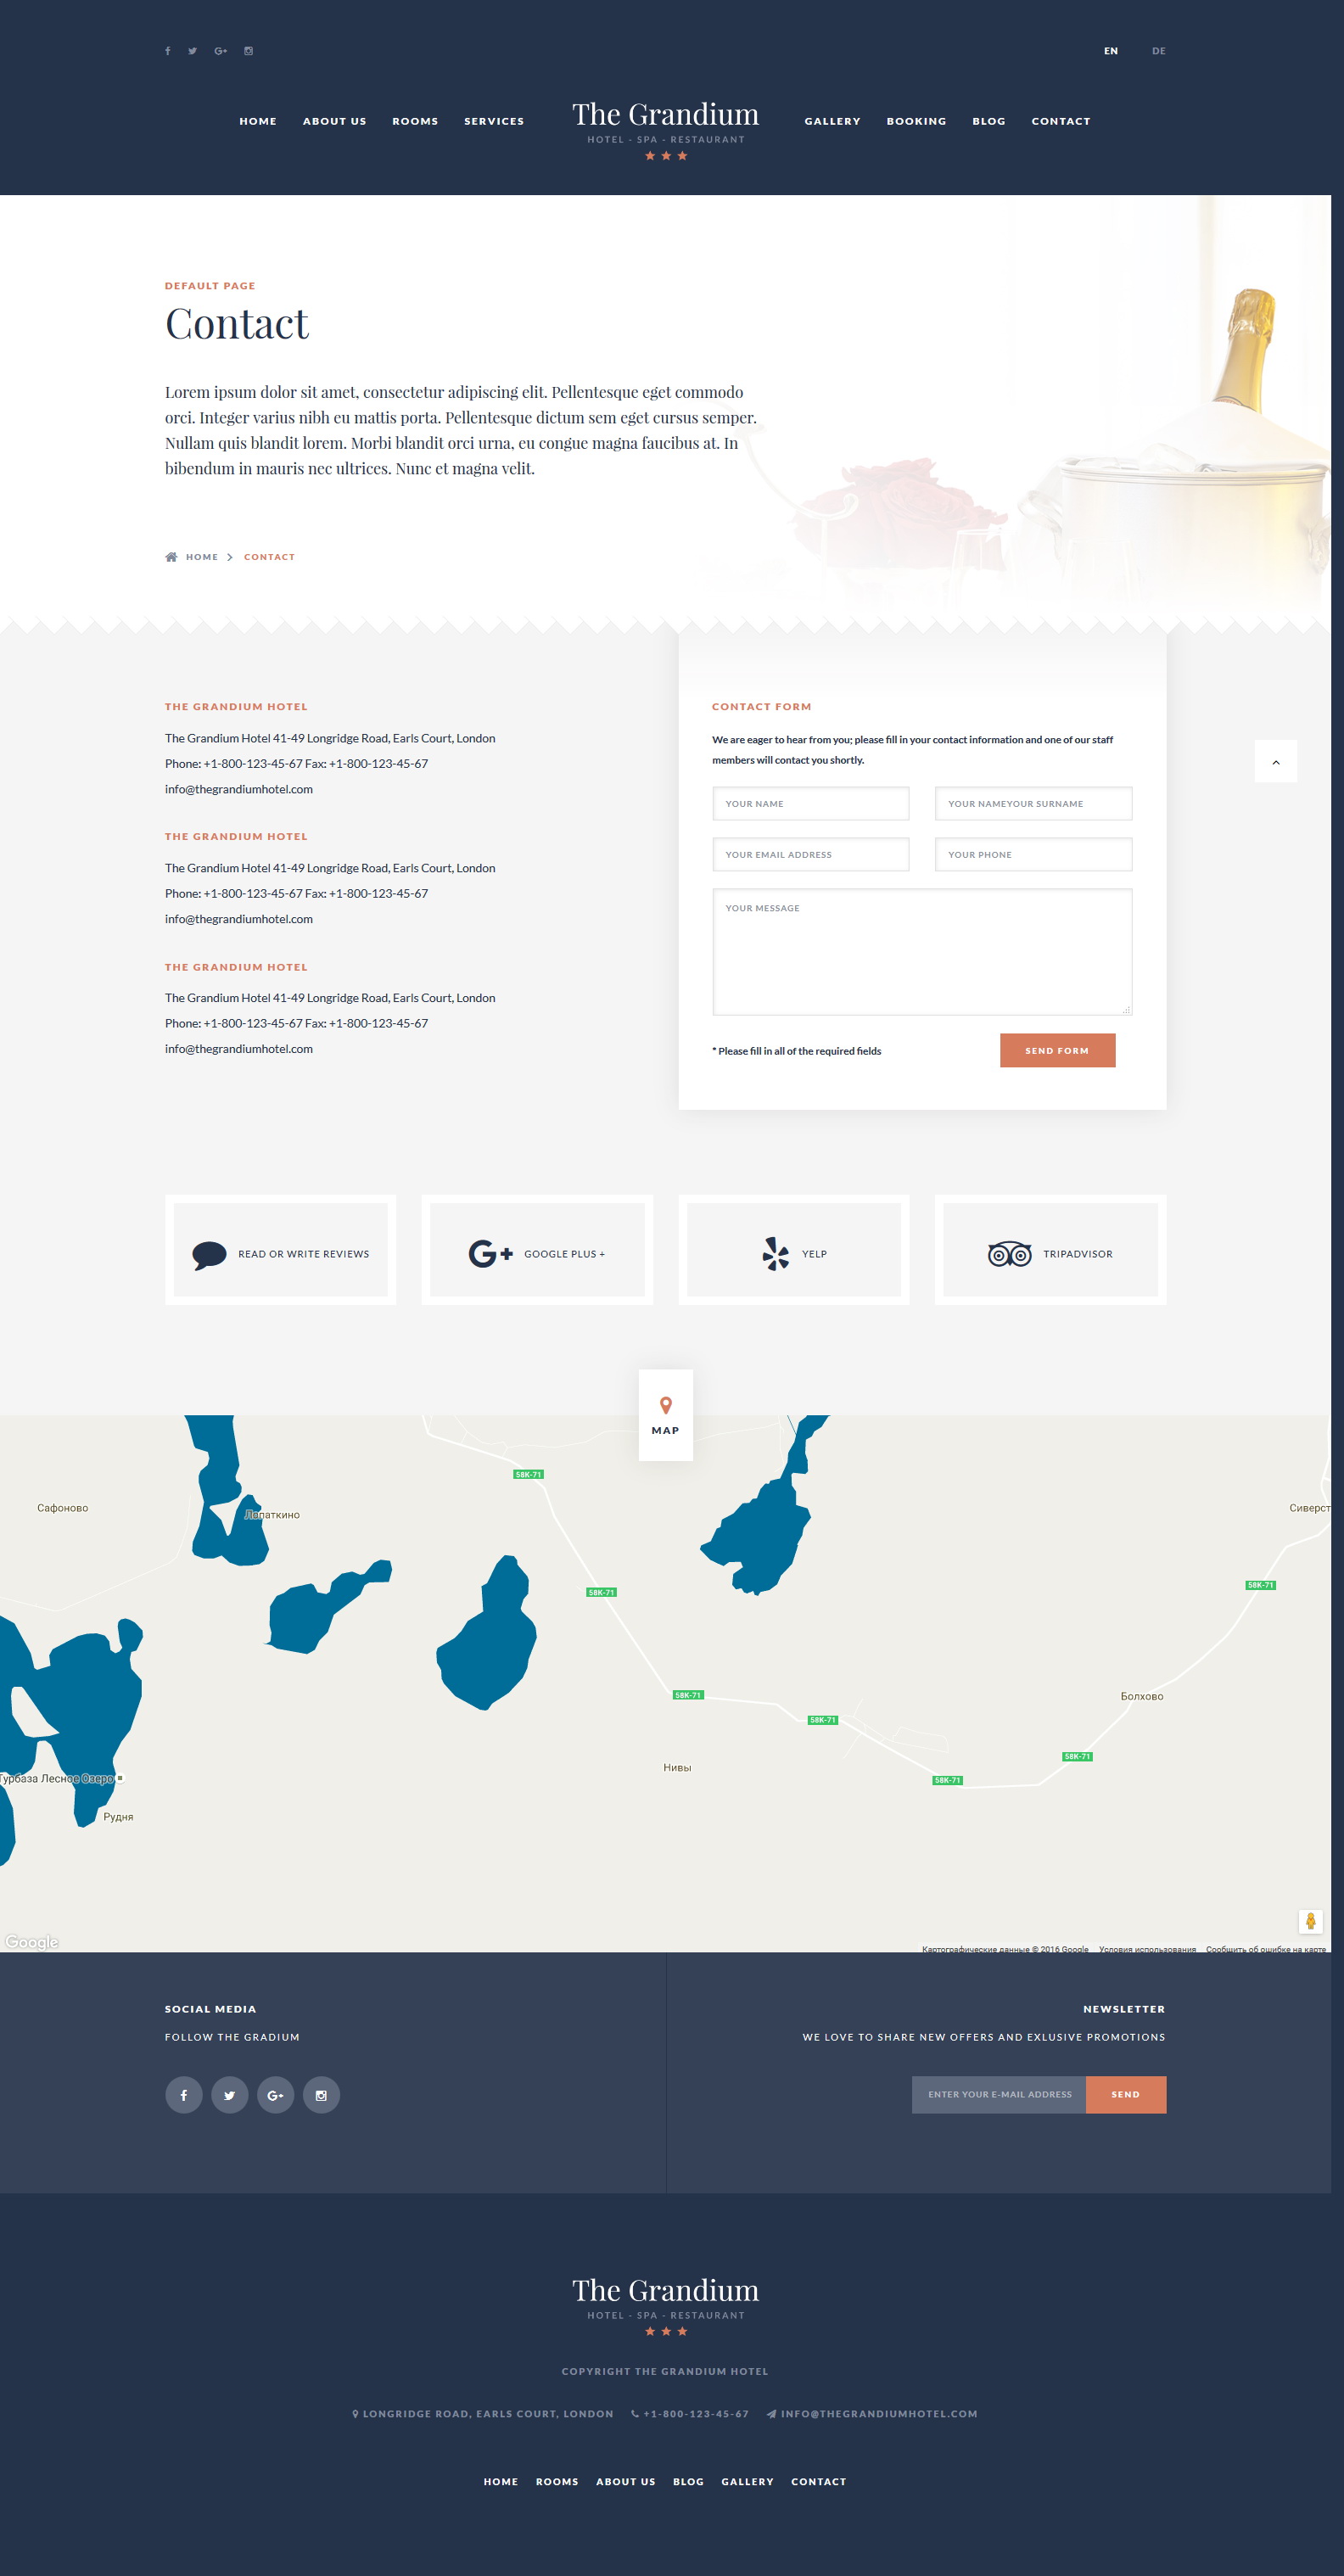Image resolution: width=1344 pixels, height=2576 pixels.
Task: Focus the Your Phone field
Action: pyautogui.click(x=1034, y=855)
